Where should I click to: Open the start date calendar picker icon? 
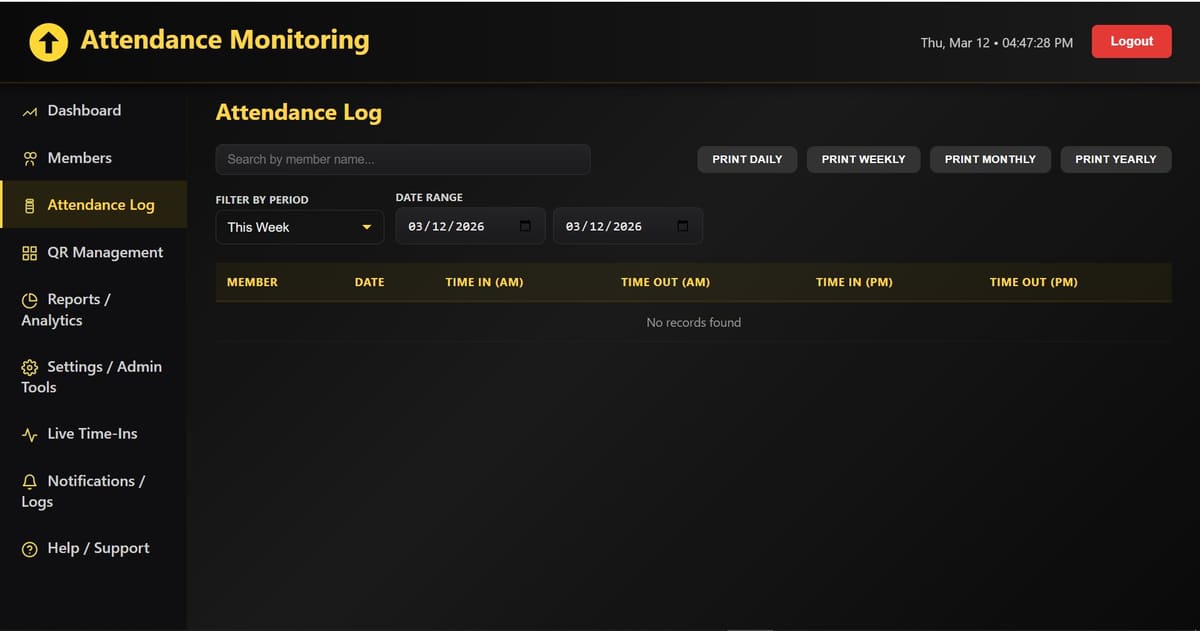click(x=525, y=226)
